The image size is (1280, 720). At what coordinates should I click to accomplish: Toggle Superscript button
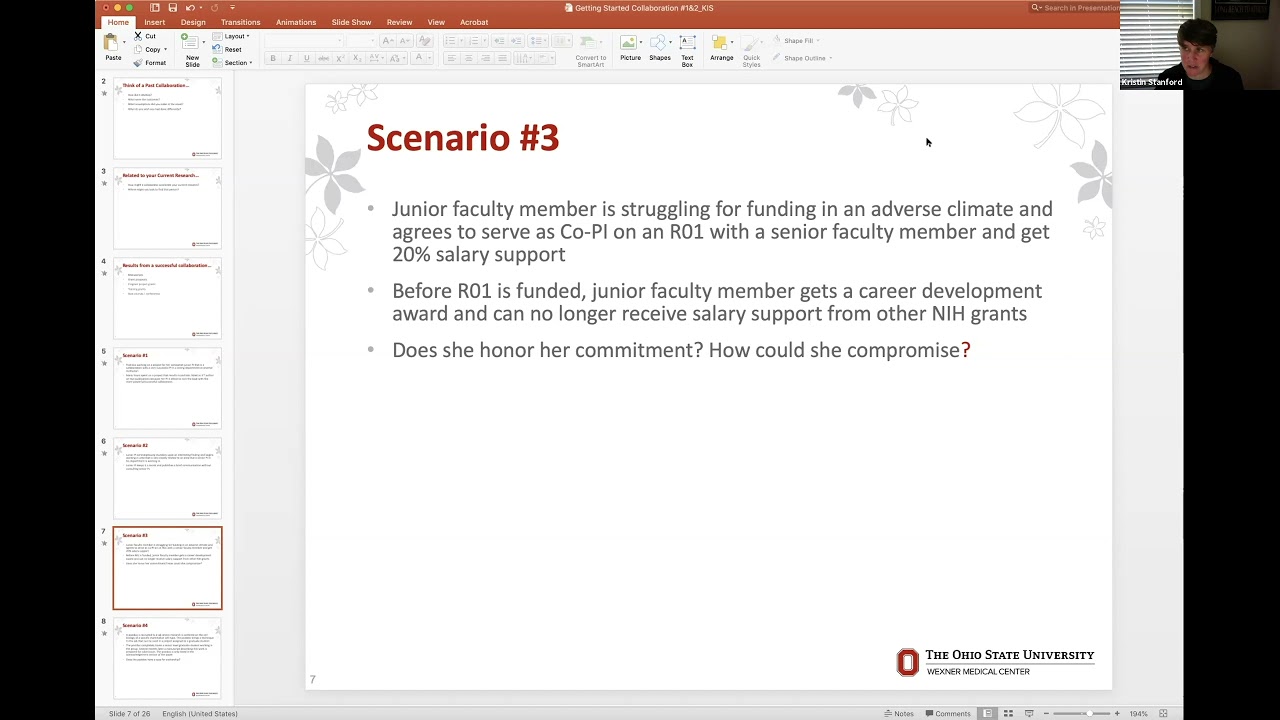(x=340, y=58)
